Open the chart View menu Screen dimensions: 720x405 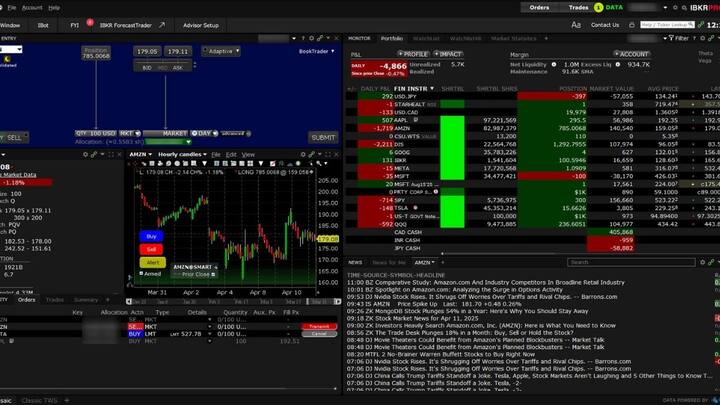[248, 155]
